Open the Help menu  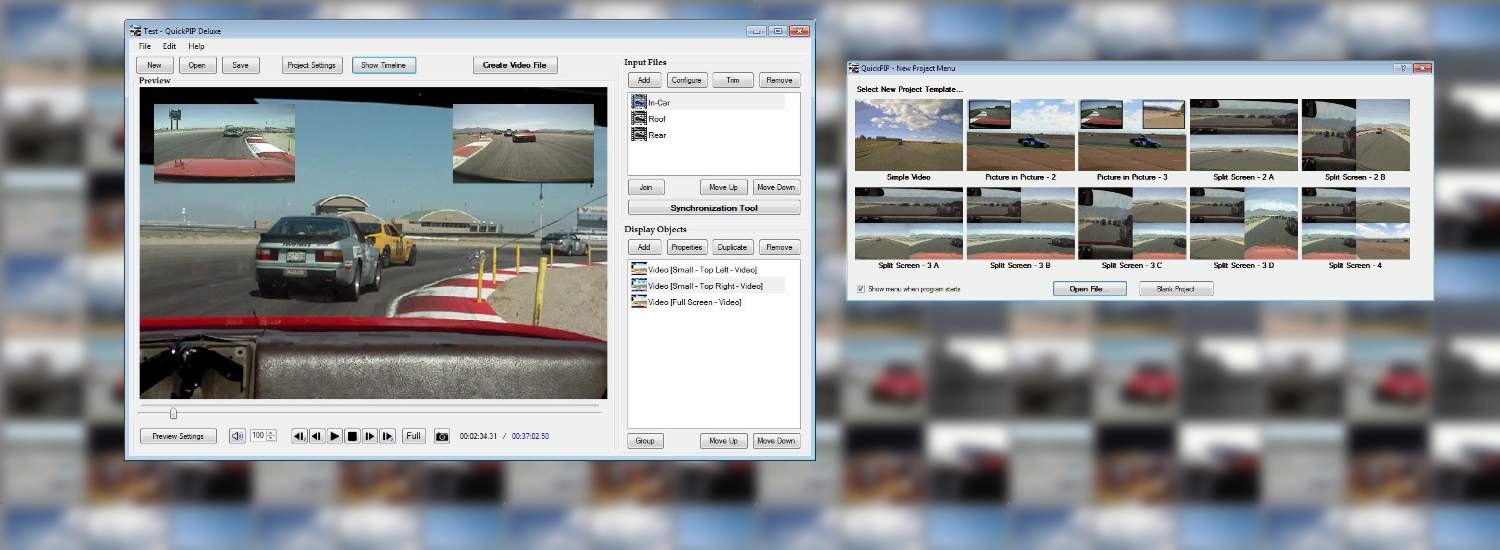click(196, 46)
